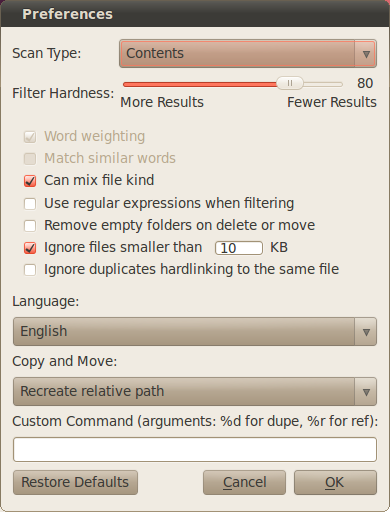Viewport: 390px width, 512px height.
Task: Uncheck Ignore files smaller than option
Action: coord(30,248)
